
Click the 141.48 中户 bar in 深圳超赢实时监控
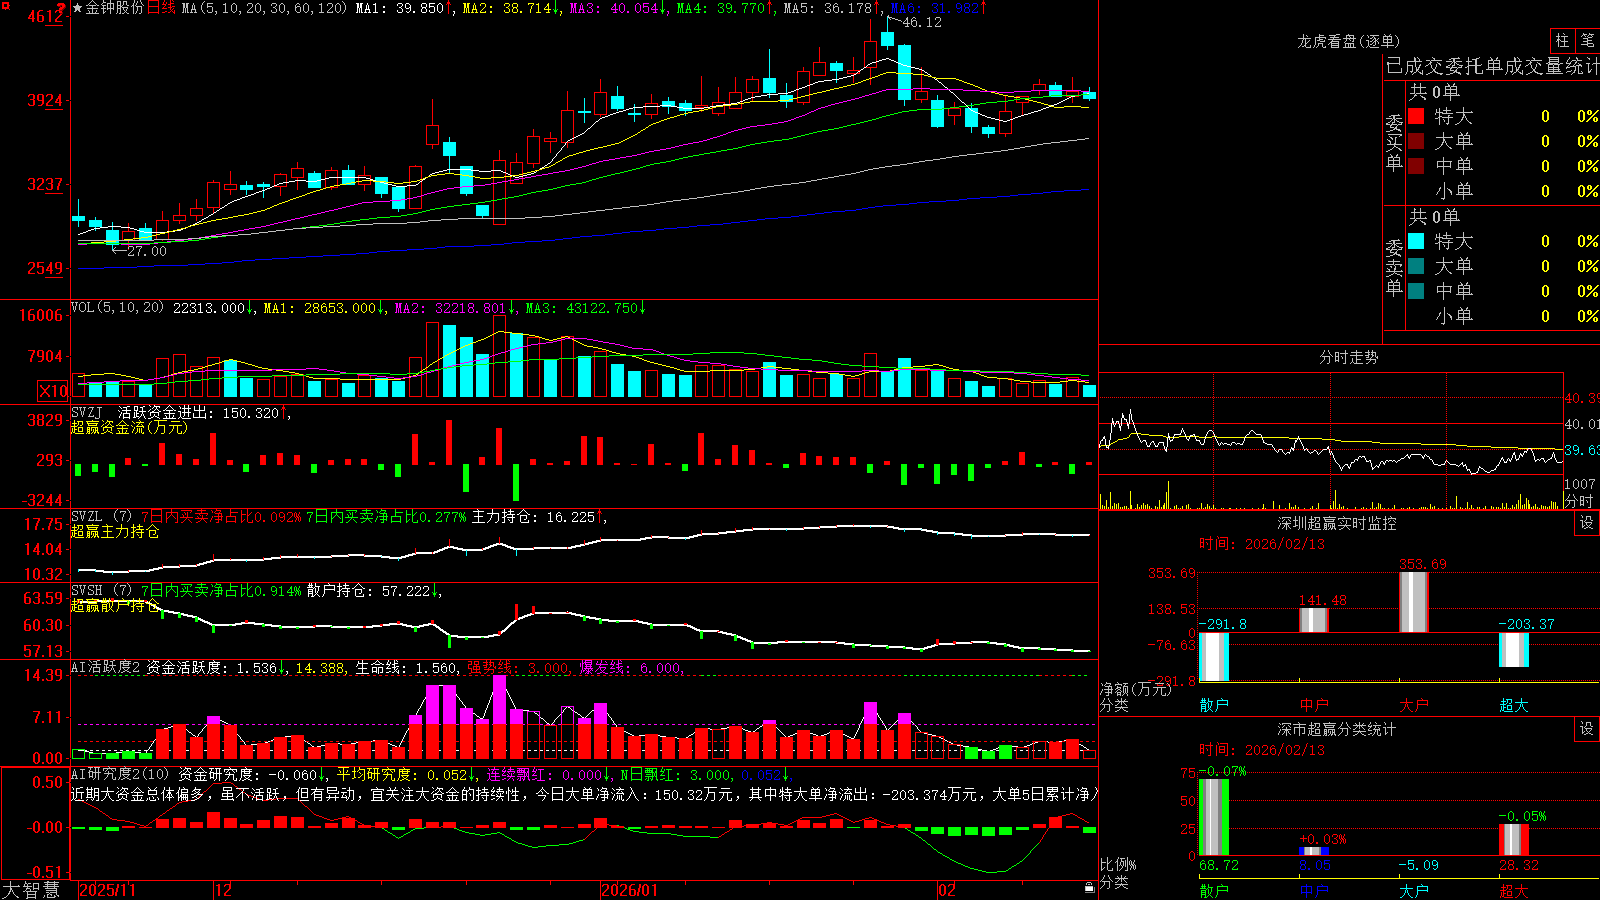1313,620
